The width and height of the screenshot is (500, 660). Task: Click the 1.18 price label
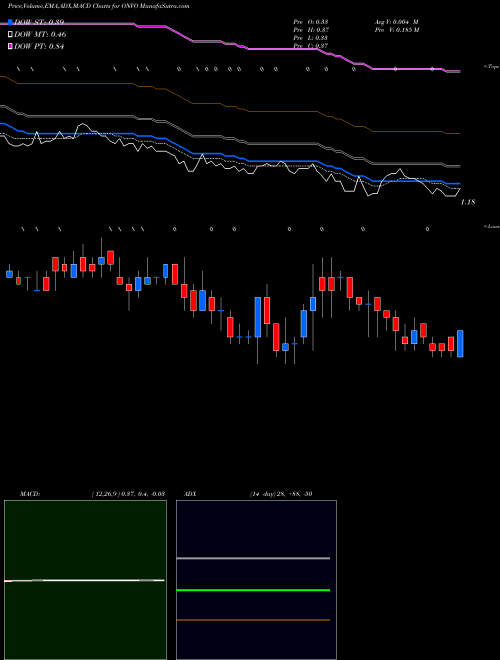point(468,202)
